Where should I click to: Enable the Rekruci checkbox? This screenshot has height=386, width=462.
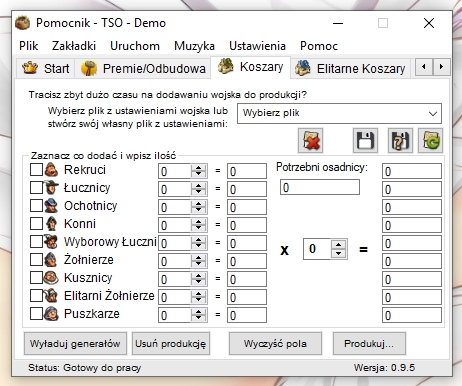click(x=36, y=169)
